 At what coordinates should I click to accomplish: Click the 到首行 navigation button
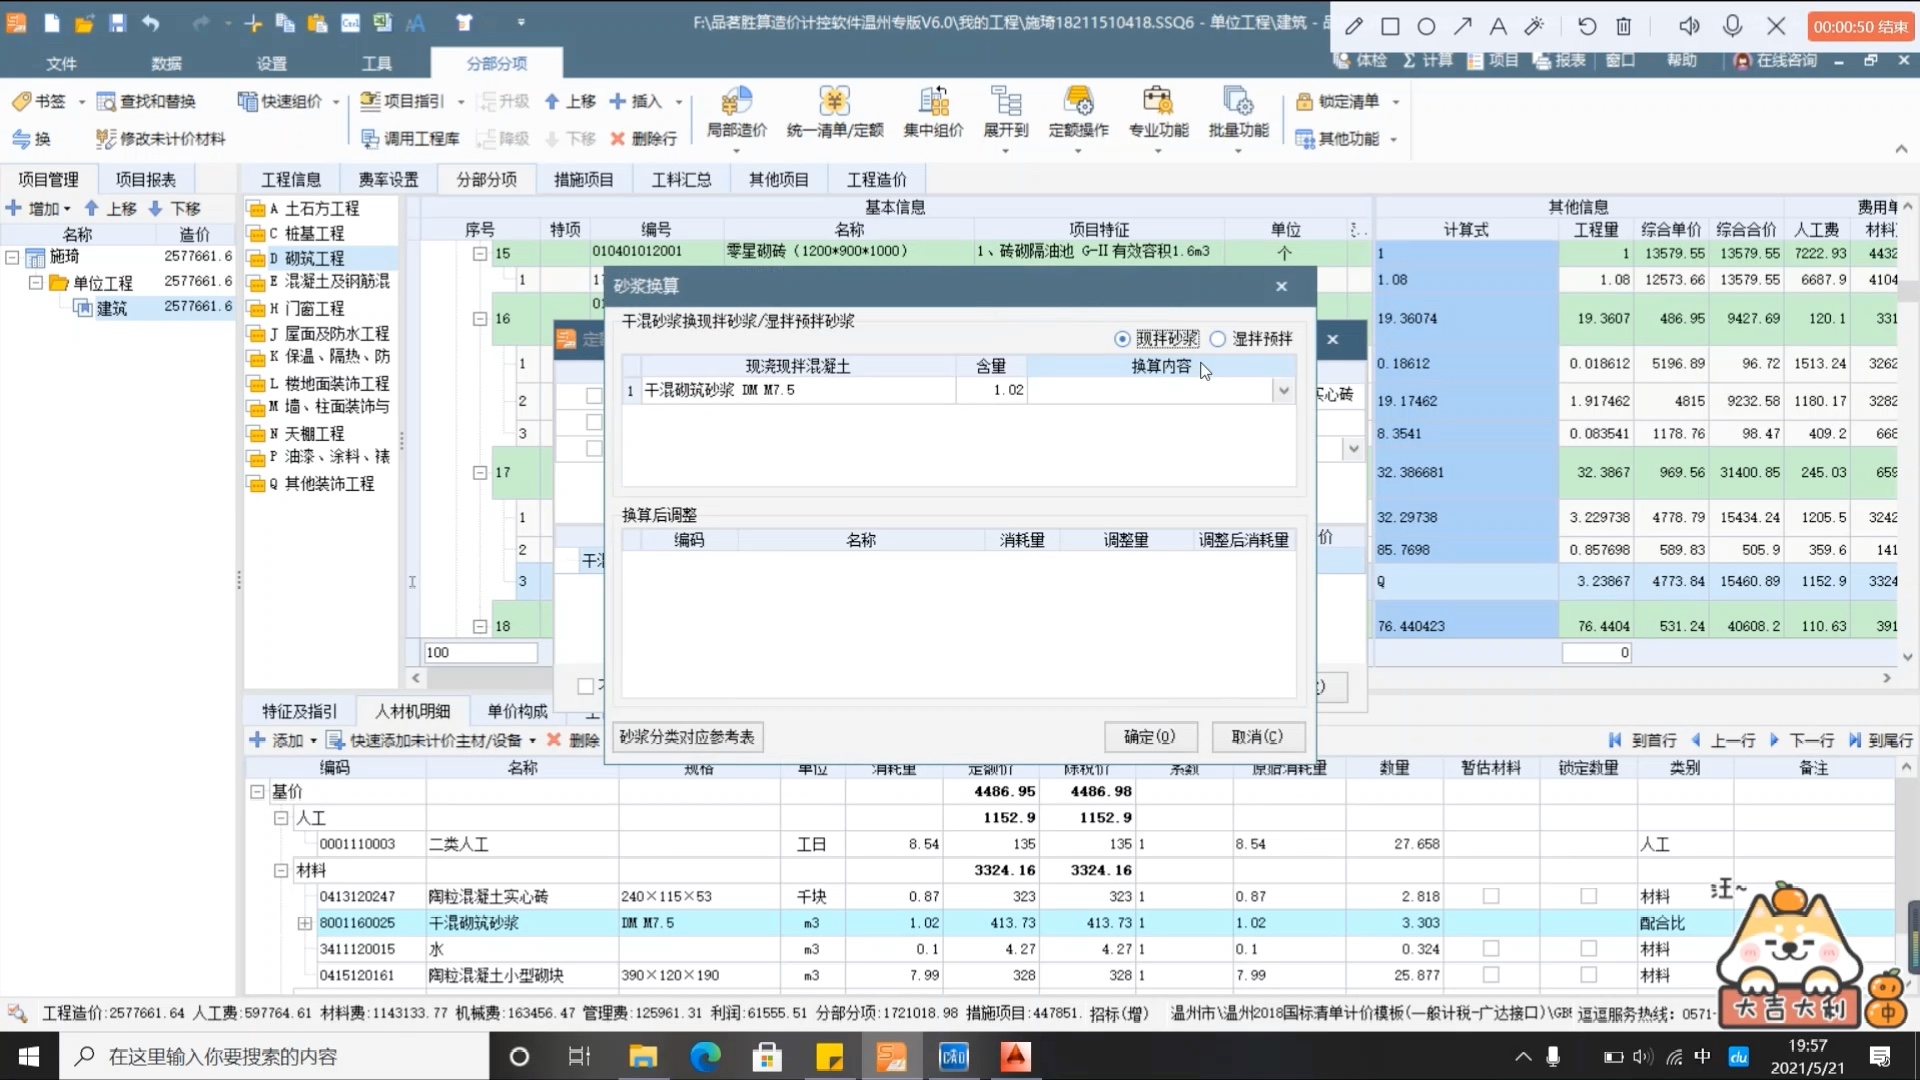(x=1642, y=740)
